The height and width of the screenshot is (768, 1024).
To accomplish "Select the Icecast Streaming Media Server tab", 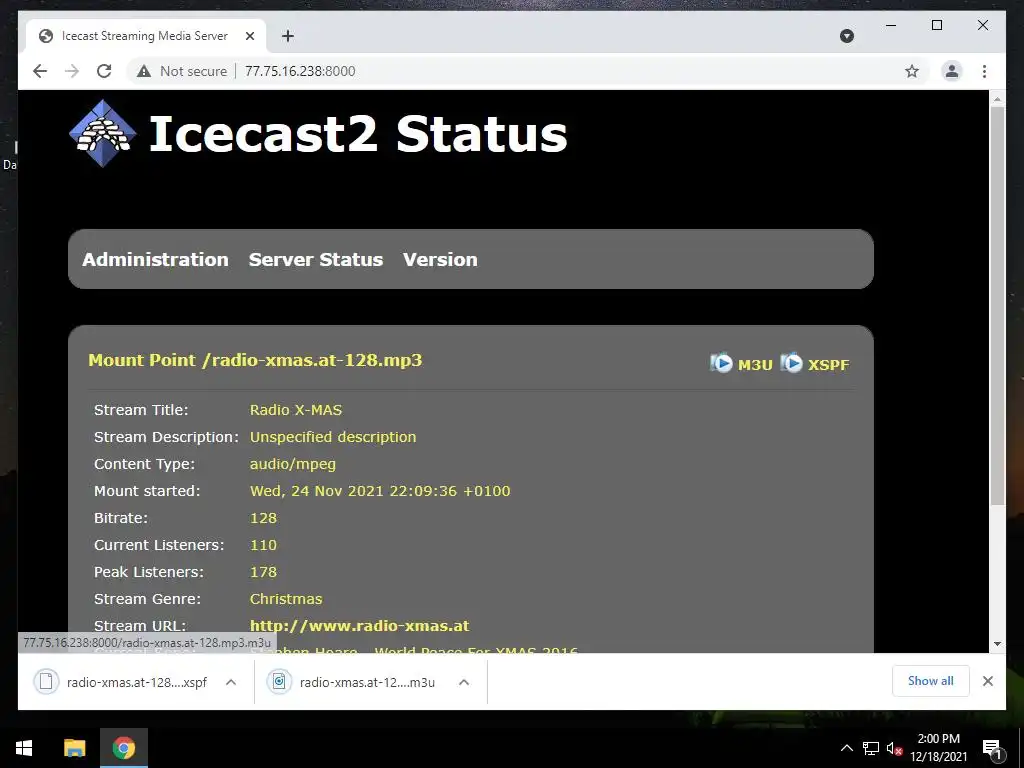I will coord(145,36).
